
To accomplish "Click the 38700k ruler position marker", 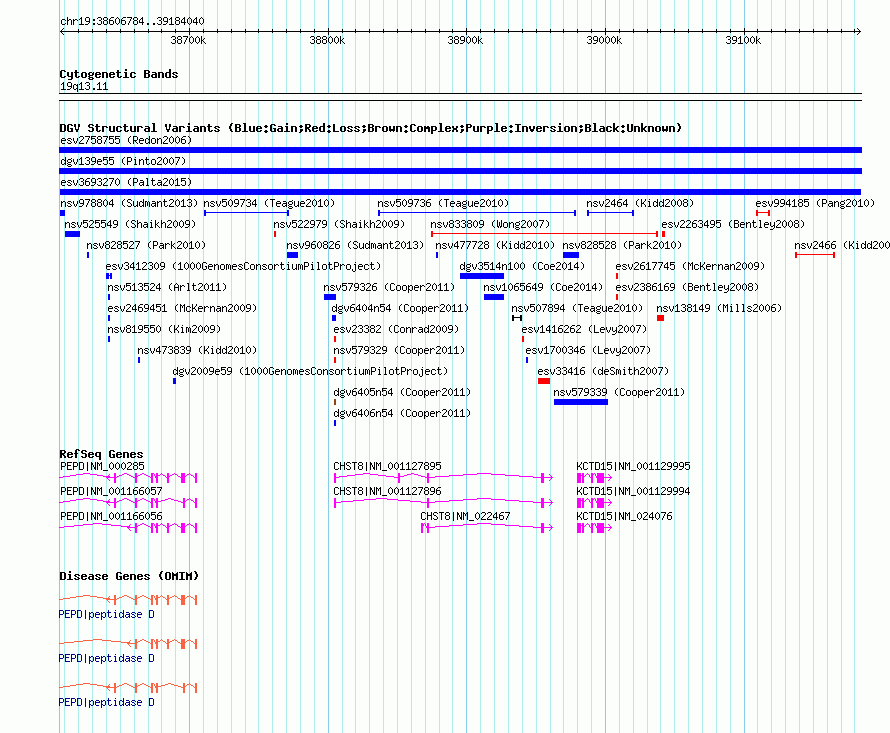I will coord(188,40).
